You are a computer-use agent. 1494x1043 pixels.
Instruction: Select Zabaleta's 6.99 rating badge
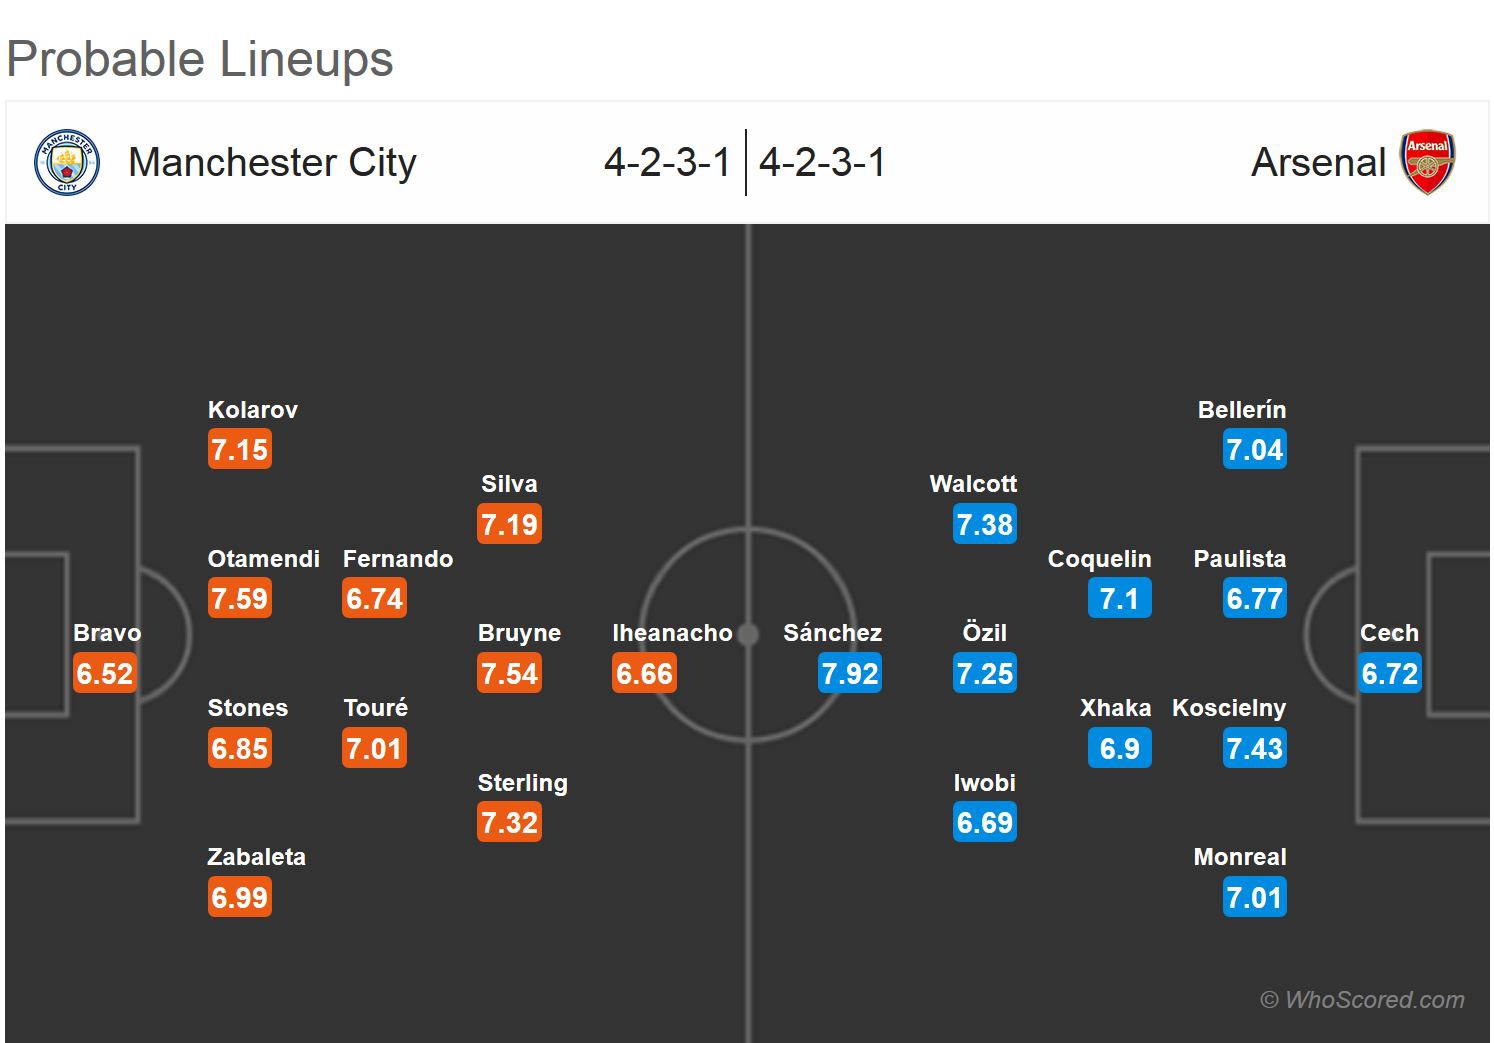tap(240, 897)
